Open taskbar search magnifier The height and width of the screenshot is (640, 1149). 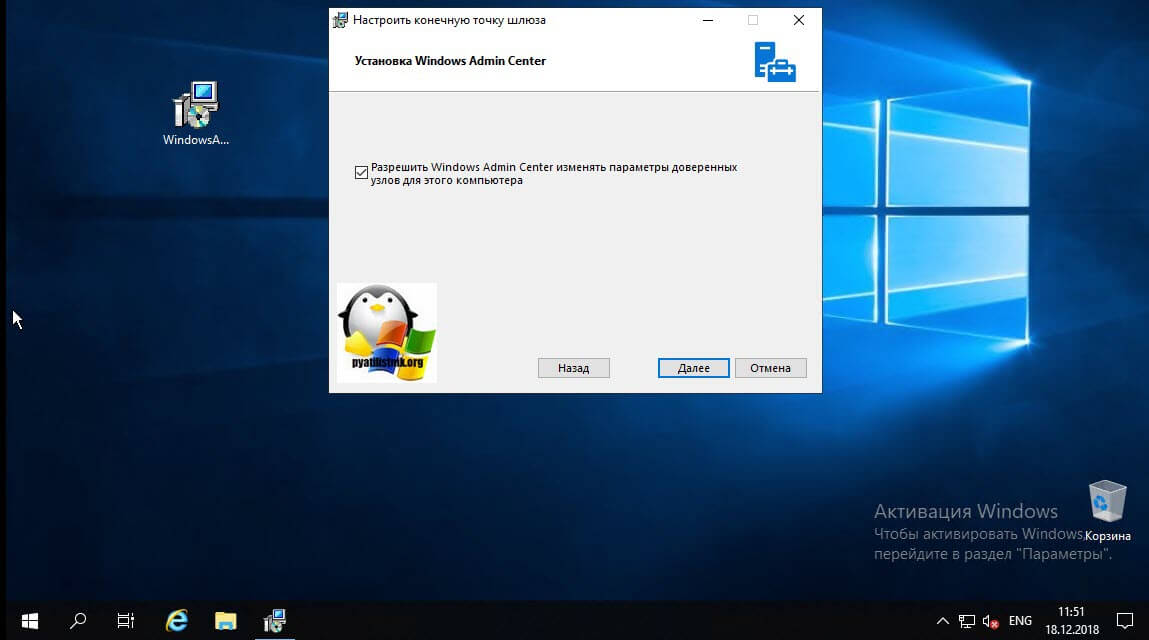coord(78,621)
